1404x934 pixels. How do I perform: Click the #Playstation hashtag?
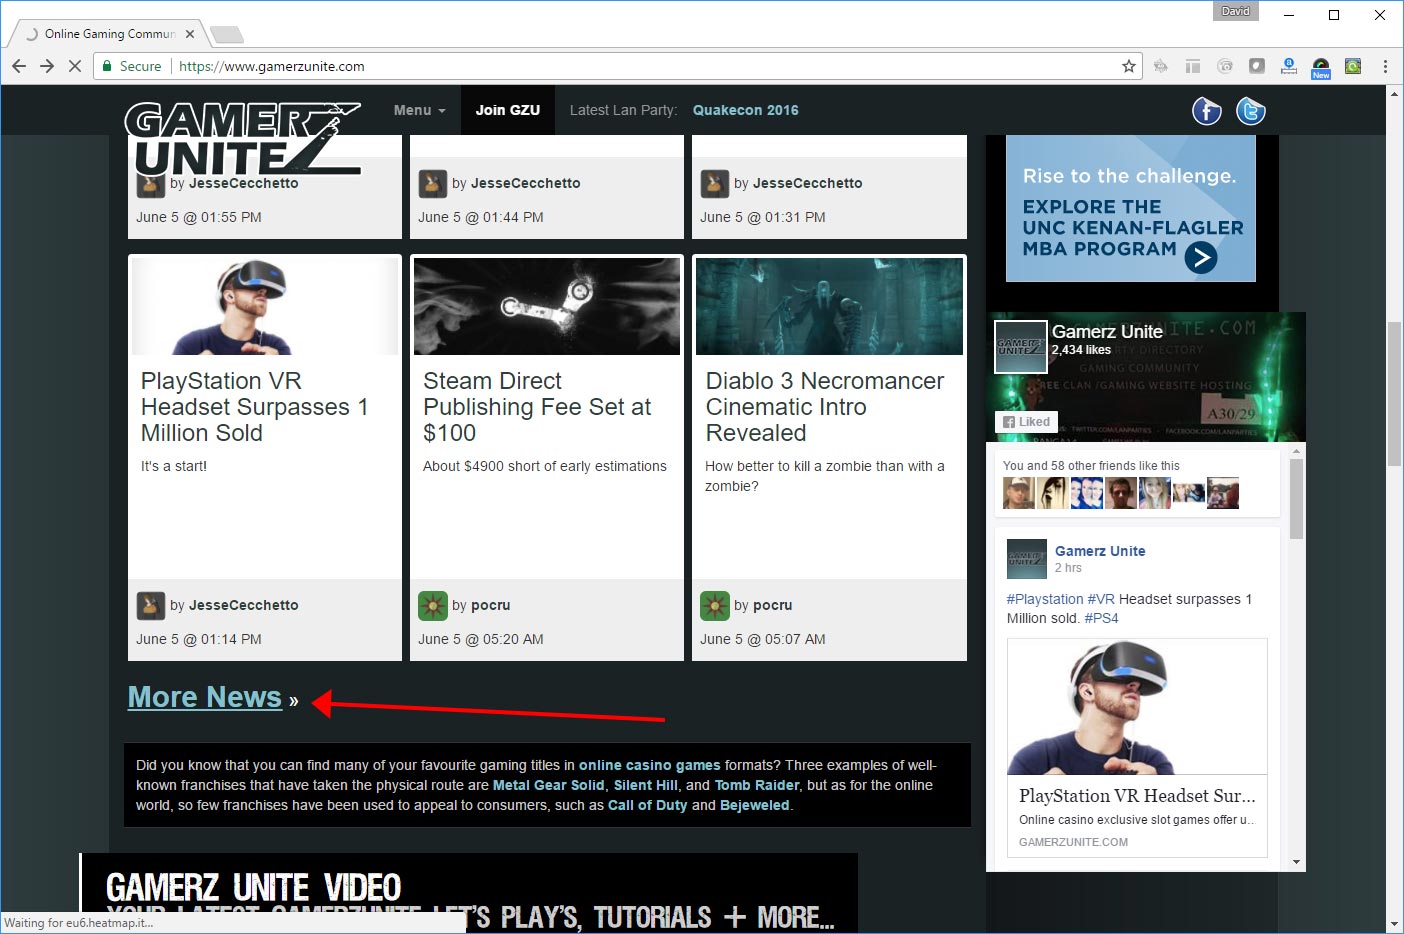coord(1045,599)
